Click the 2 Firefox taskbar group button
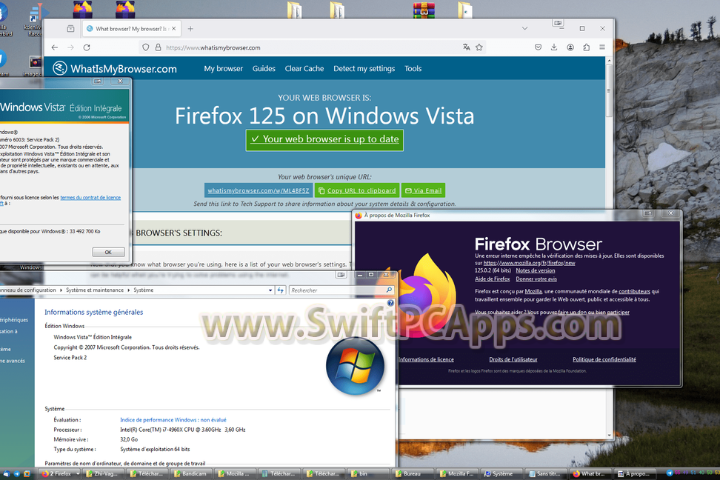720x480 pixels. pos(60,474)
